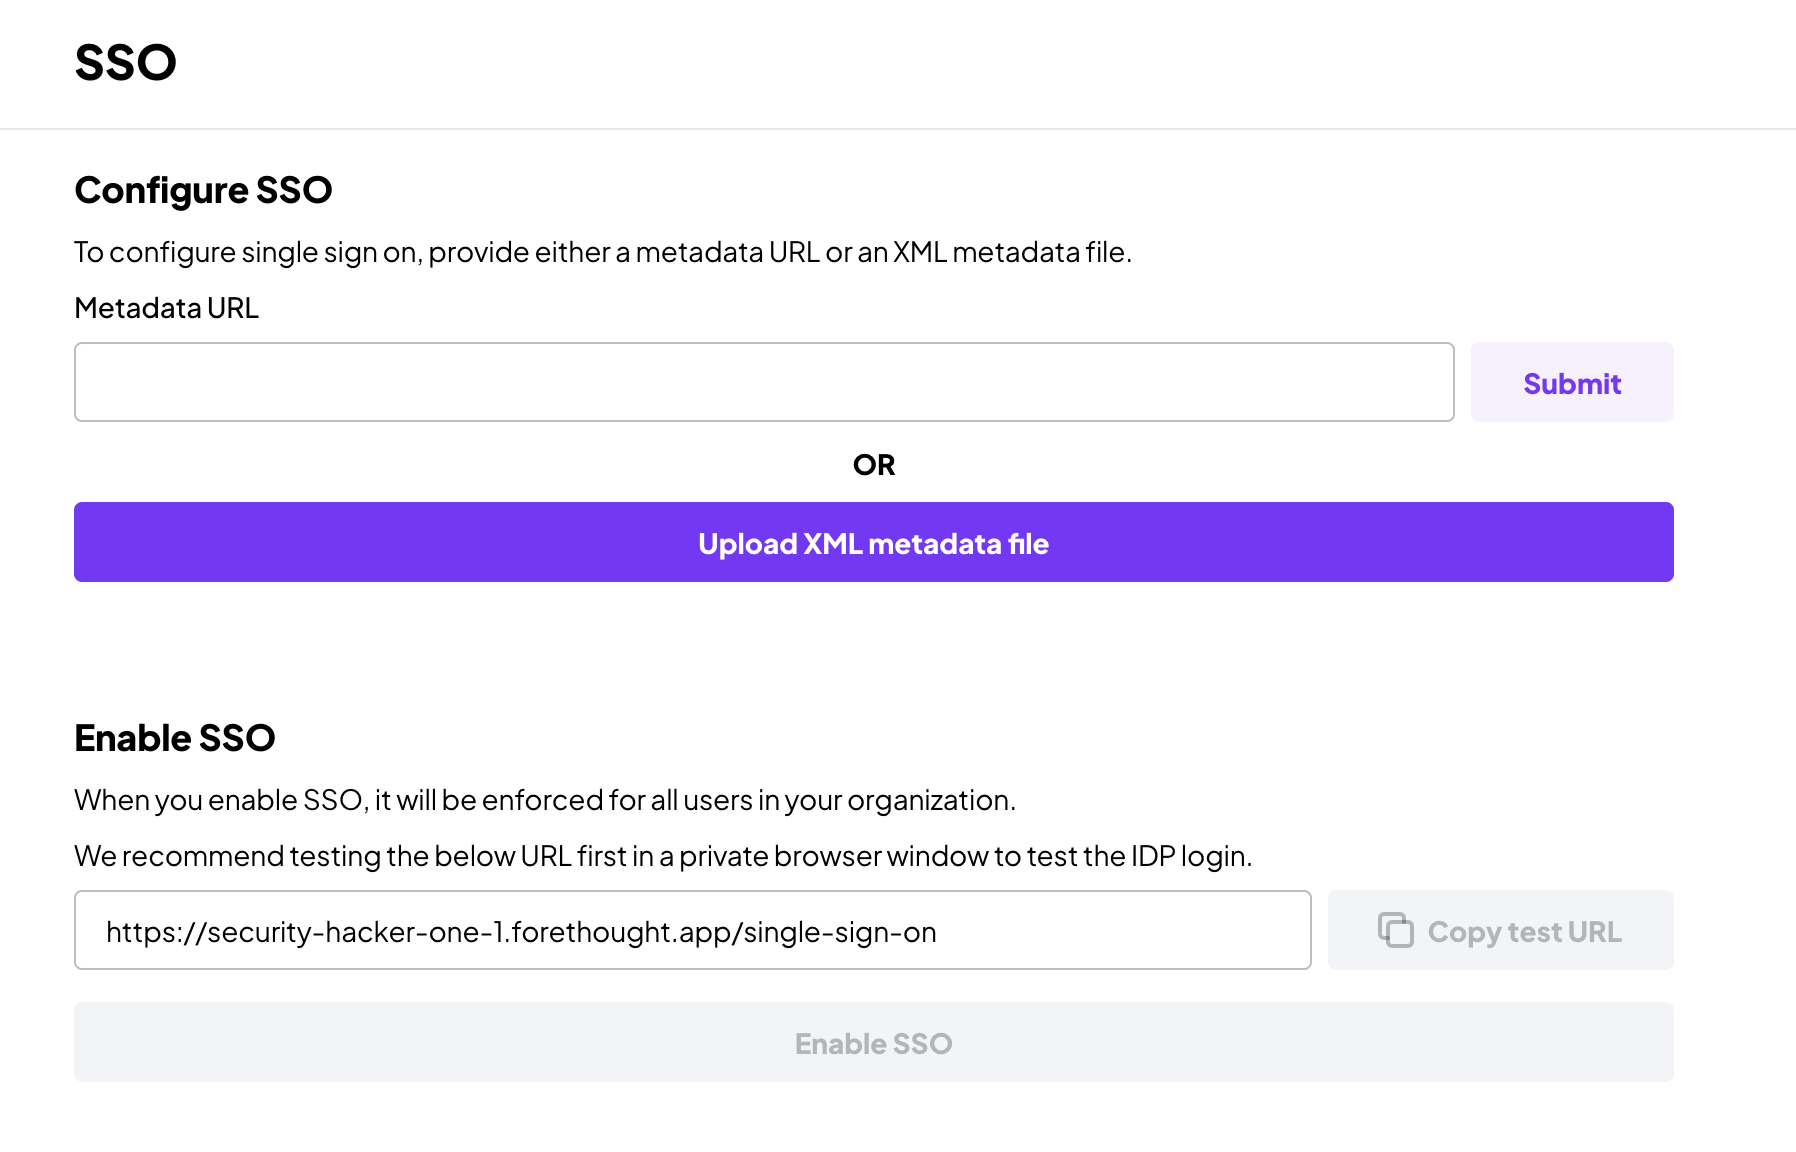Image resolution: width=1796 pixels, height=1152 pixels.
Task: Click the Metadata URL field label
Action: tap(166, 308)
